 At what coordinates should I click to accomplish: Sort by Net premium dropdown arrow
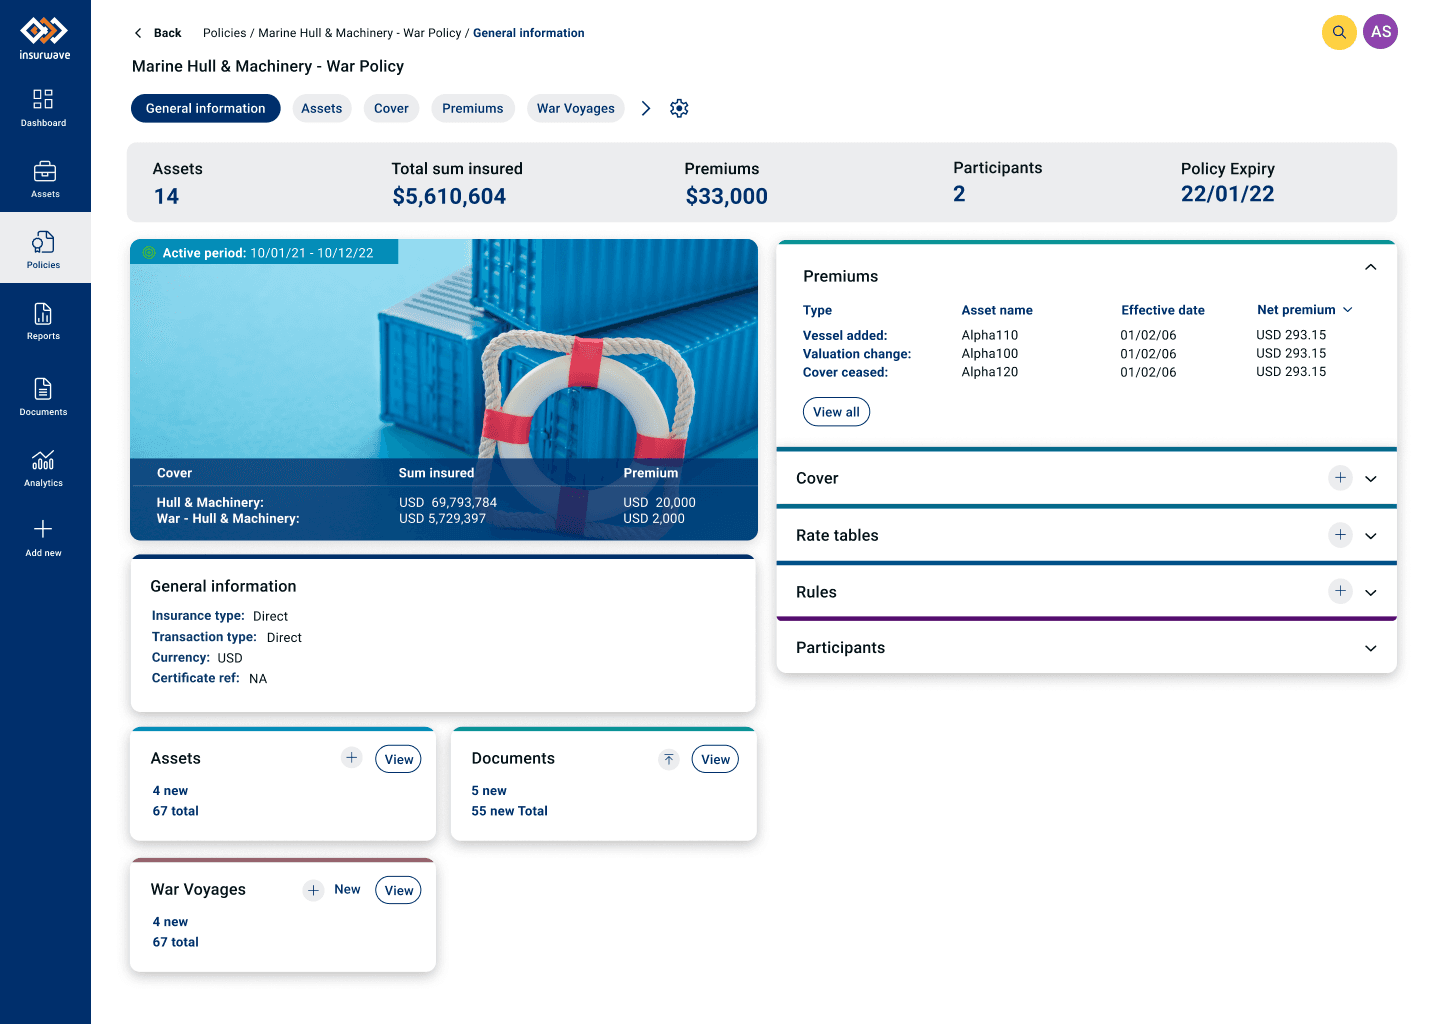pos(1348,310)
